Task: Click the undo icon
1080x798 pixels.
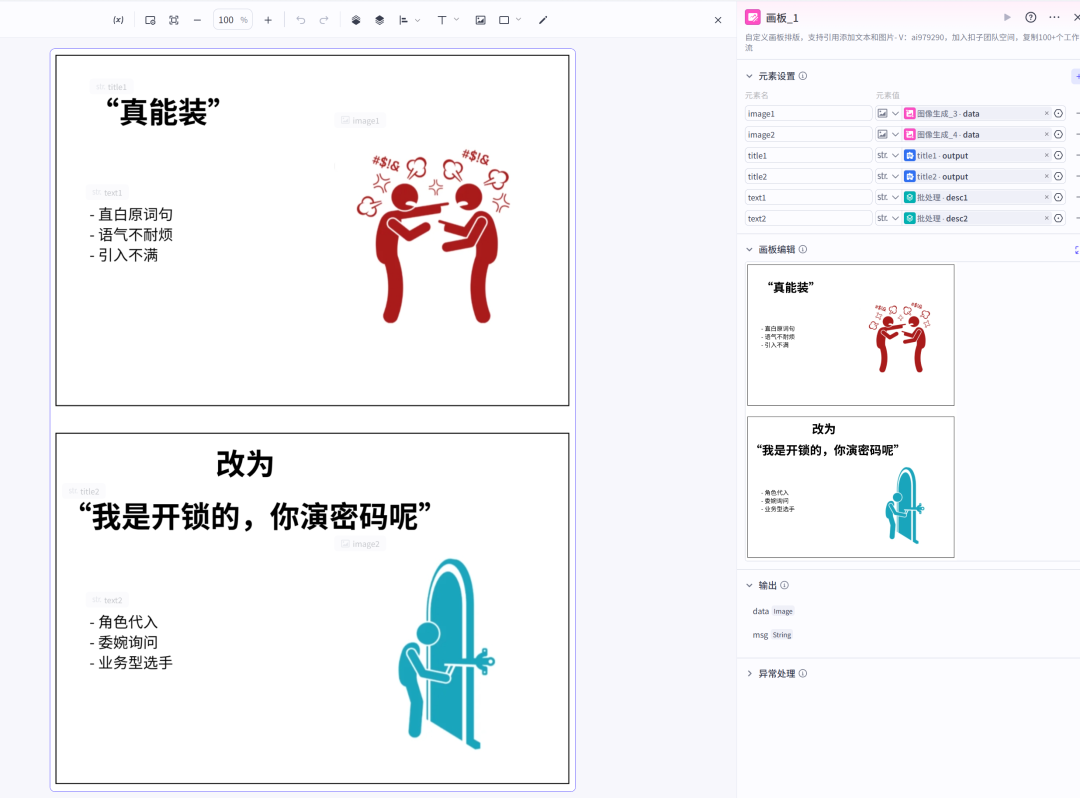Action: (301, 19)
